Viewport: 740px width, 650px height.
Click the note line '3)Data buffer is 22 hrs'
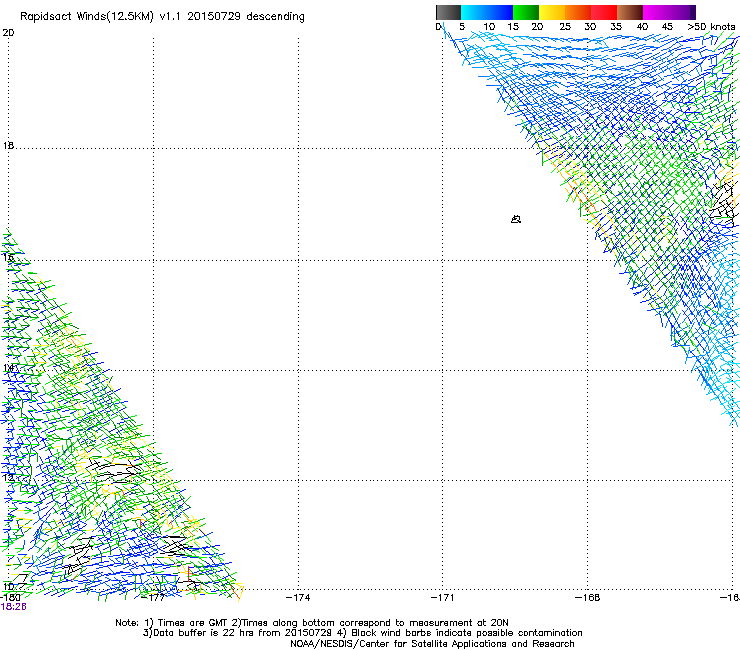[362, 633]
